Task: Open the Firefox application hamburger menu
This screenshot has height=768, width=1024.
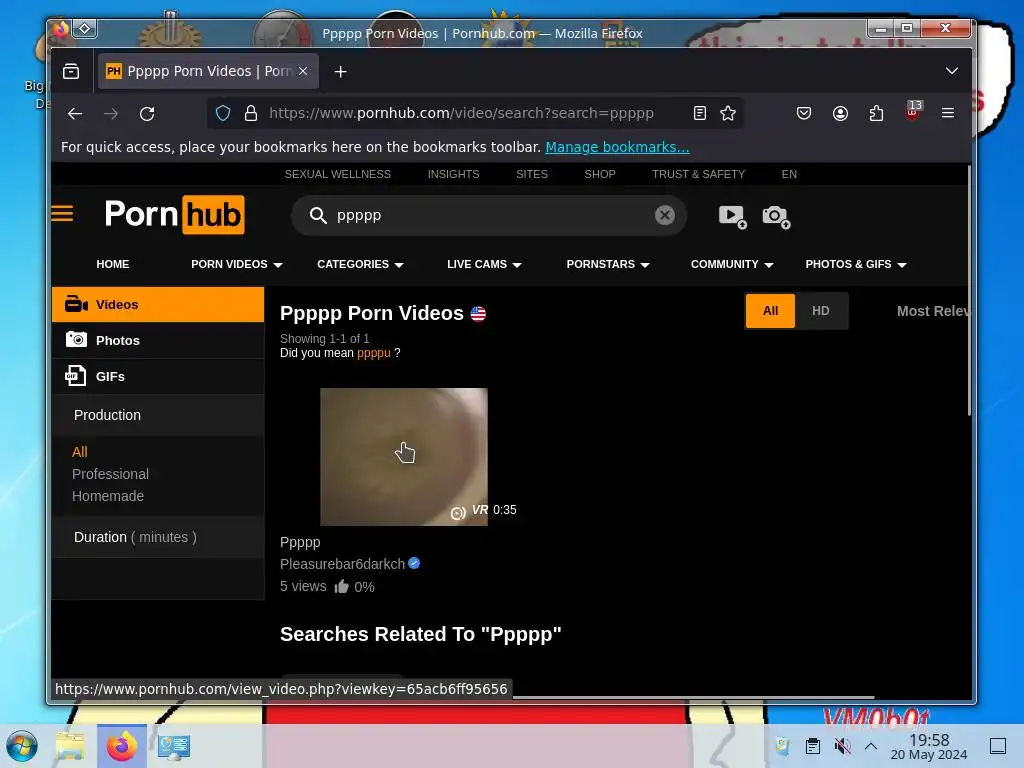Action: click(948, 114)
